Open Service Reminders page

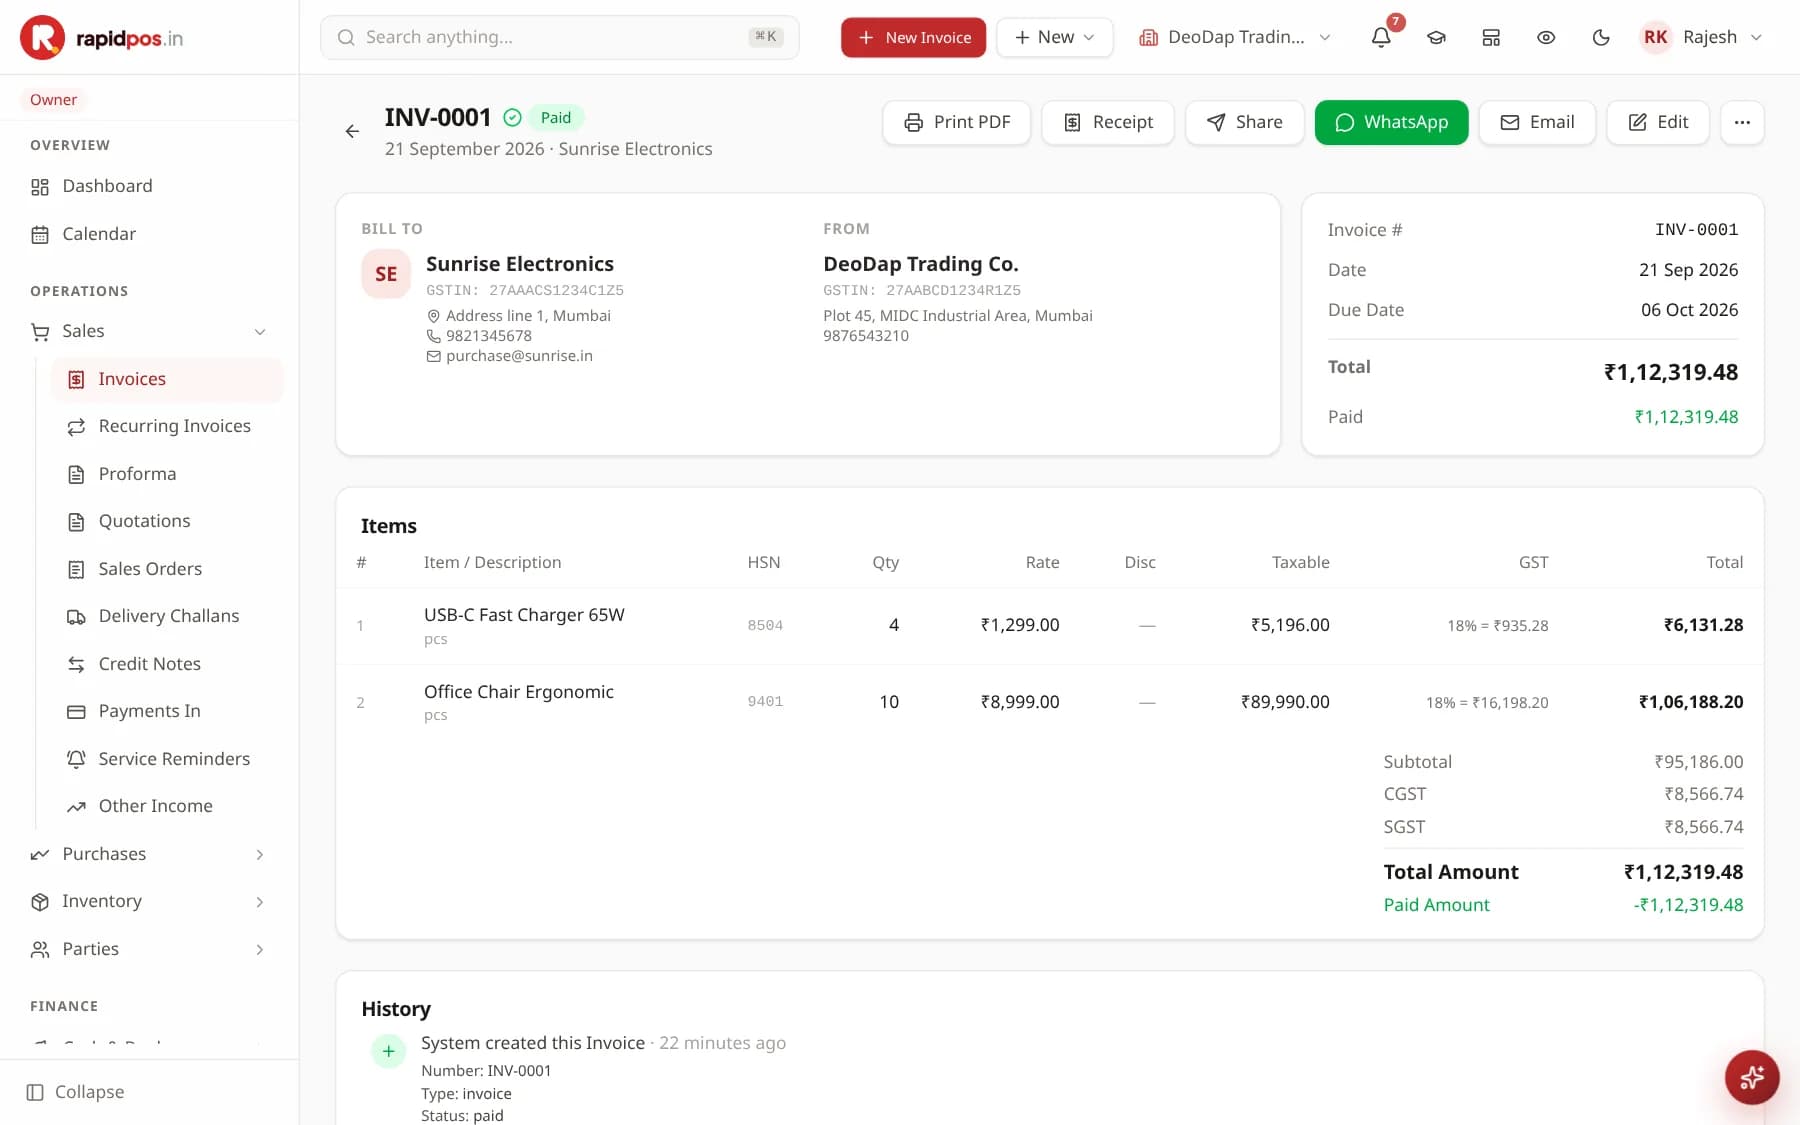(x=167, y=759)
